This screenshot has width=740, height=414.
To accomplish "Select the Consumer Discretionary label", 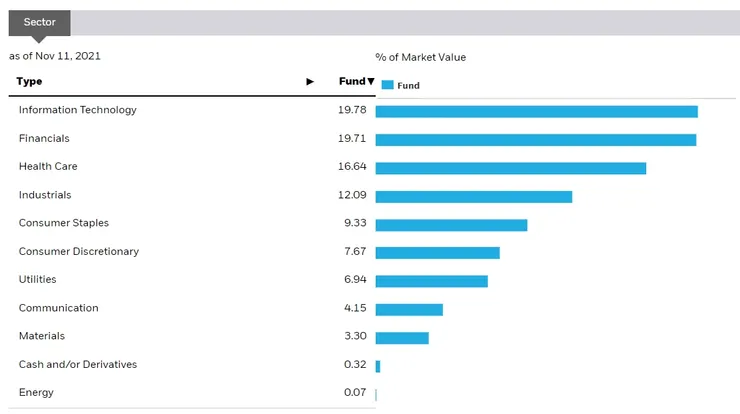I will 78,252.
